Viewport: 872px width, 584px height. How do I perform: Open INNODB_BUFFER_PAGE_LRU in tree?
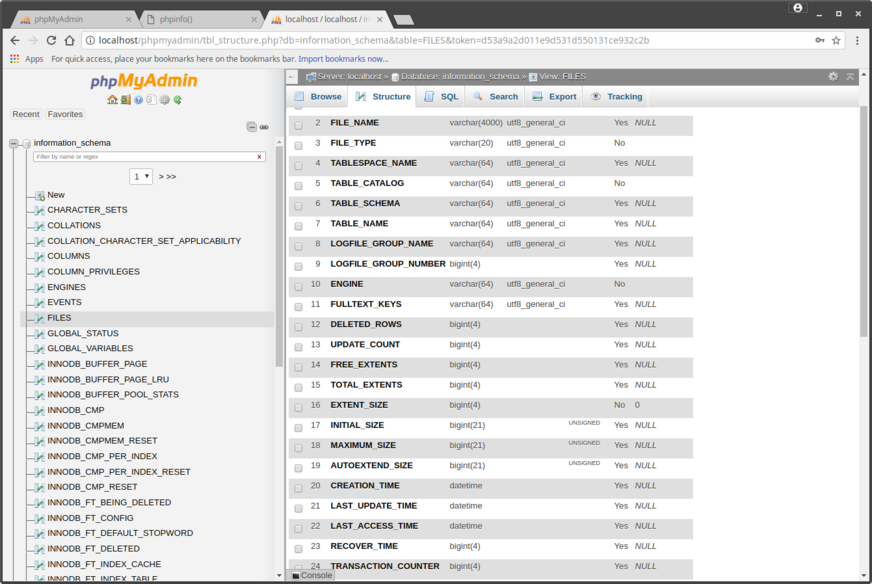point(108,379)
